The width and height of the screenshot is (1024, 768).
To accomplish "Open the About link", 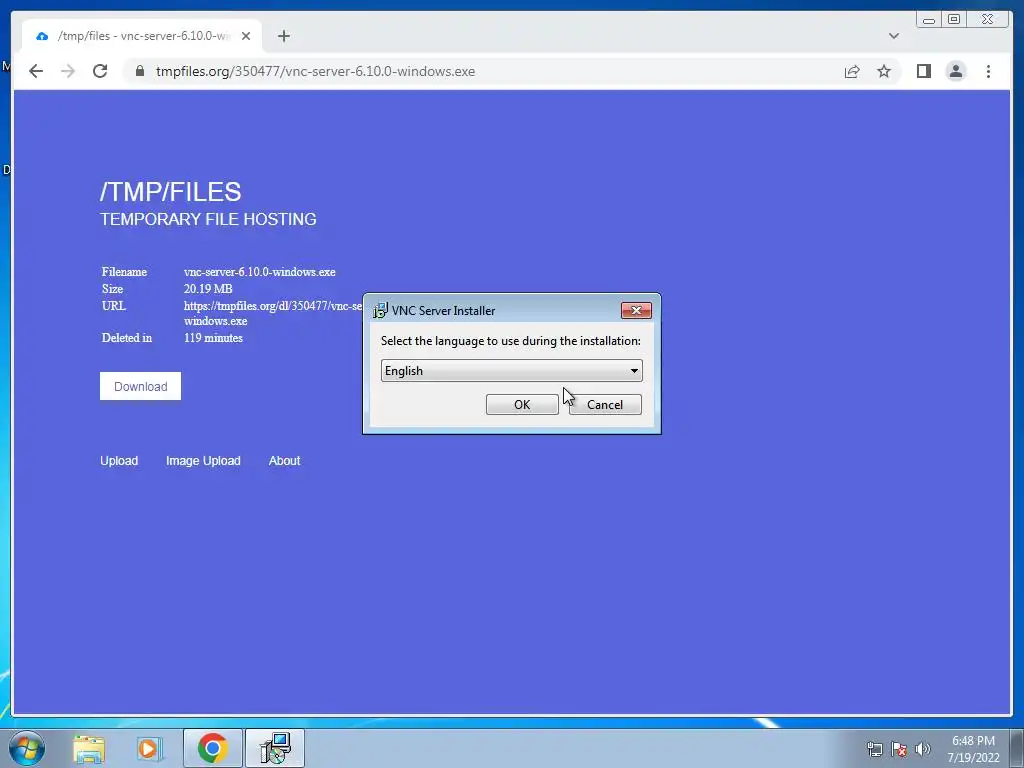I will point(284,460).
